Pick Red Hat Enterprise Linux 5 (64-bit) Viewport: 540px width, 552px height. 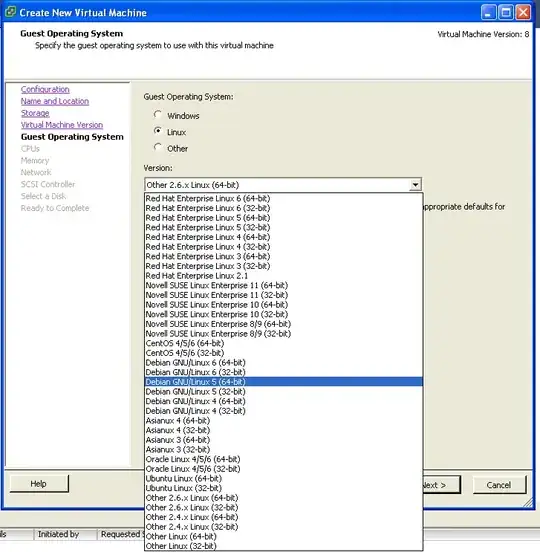tap(283, 218)
